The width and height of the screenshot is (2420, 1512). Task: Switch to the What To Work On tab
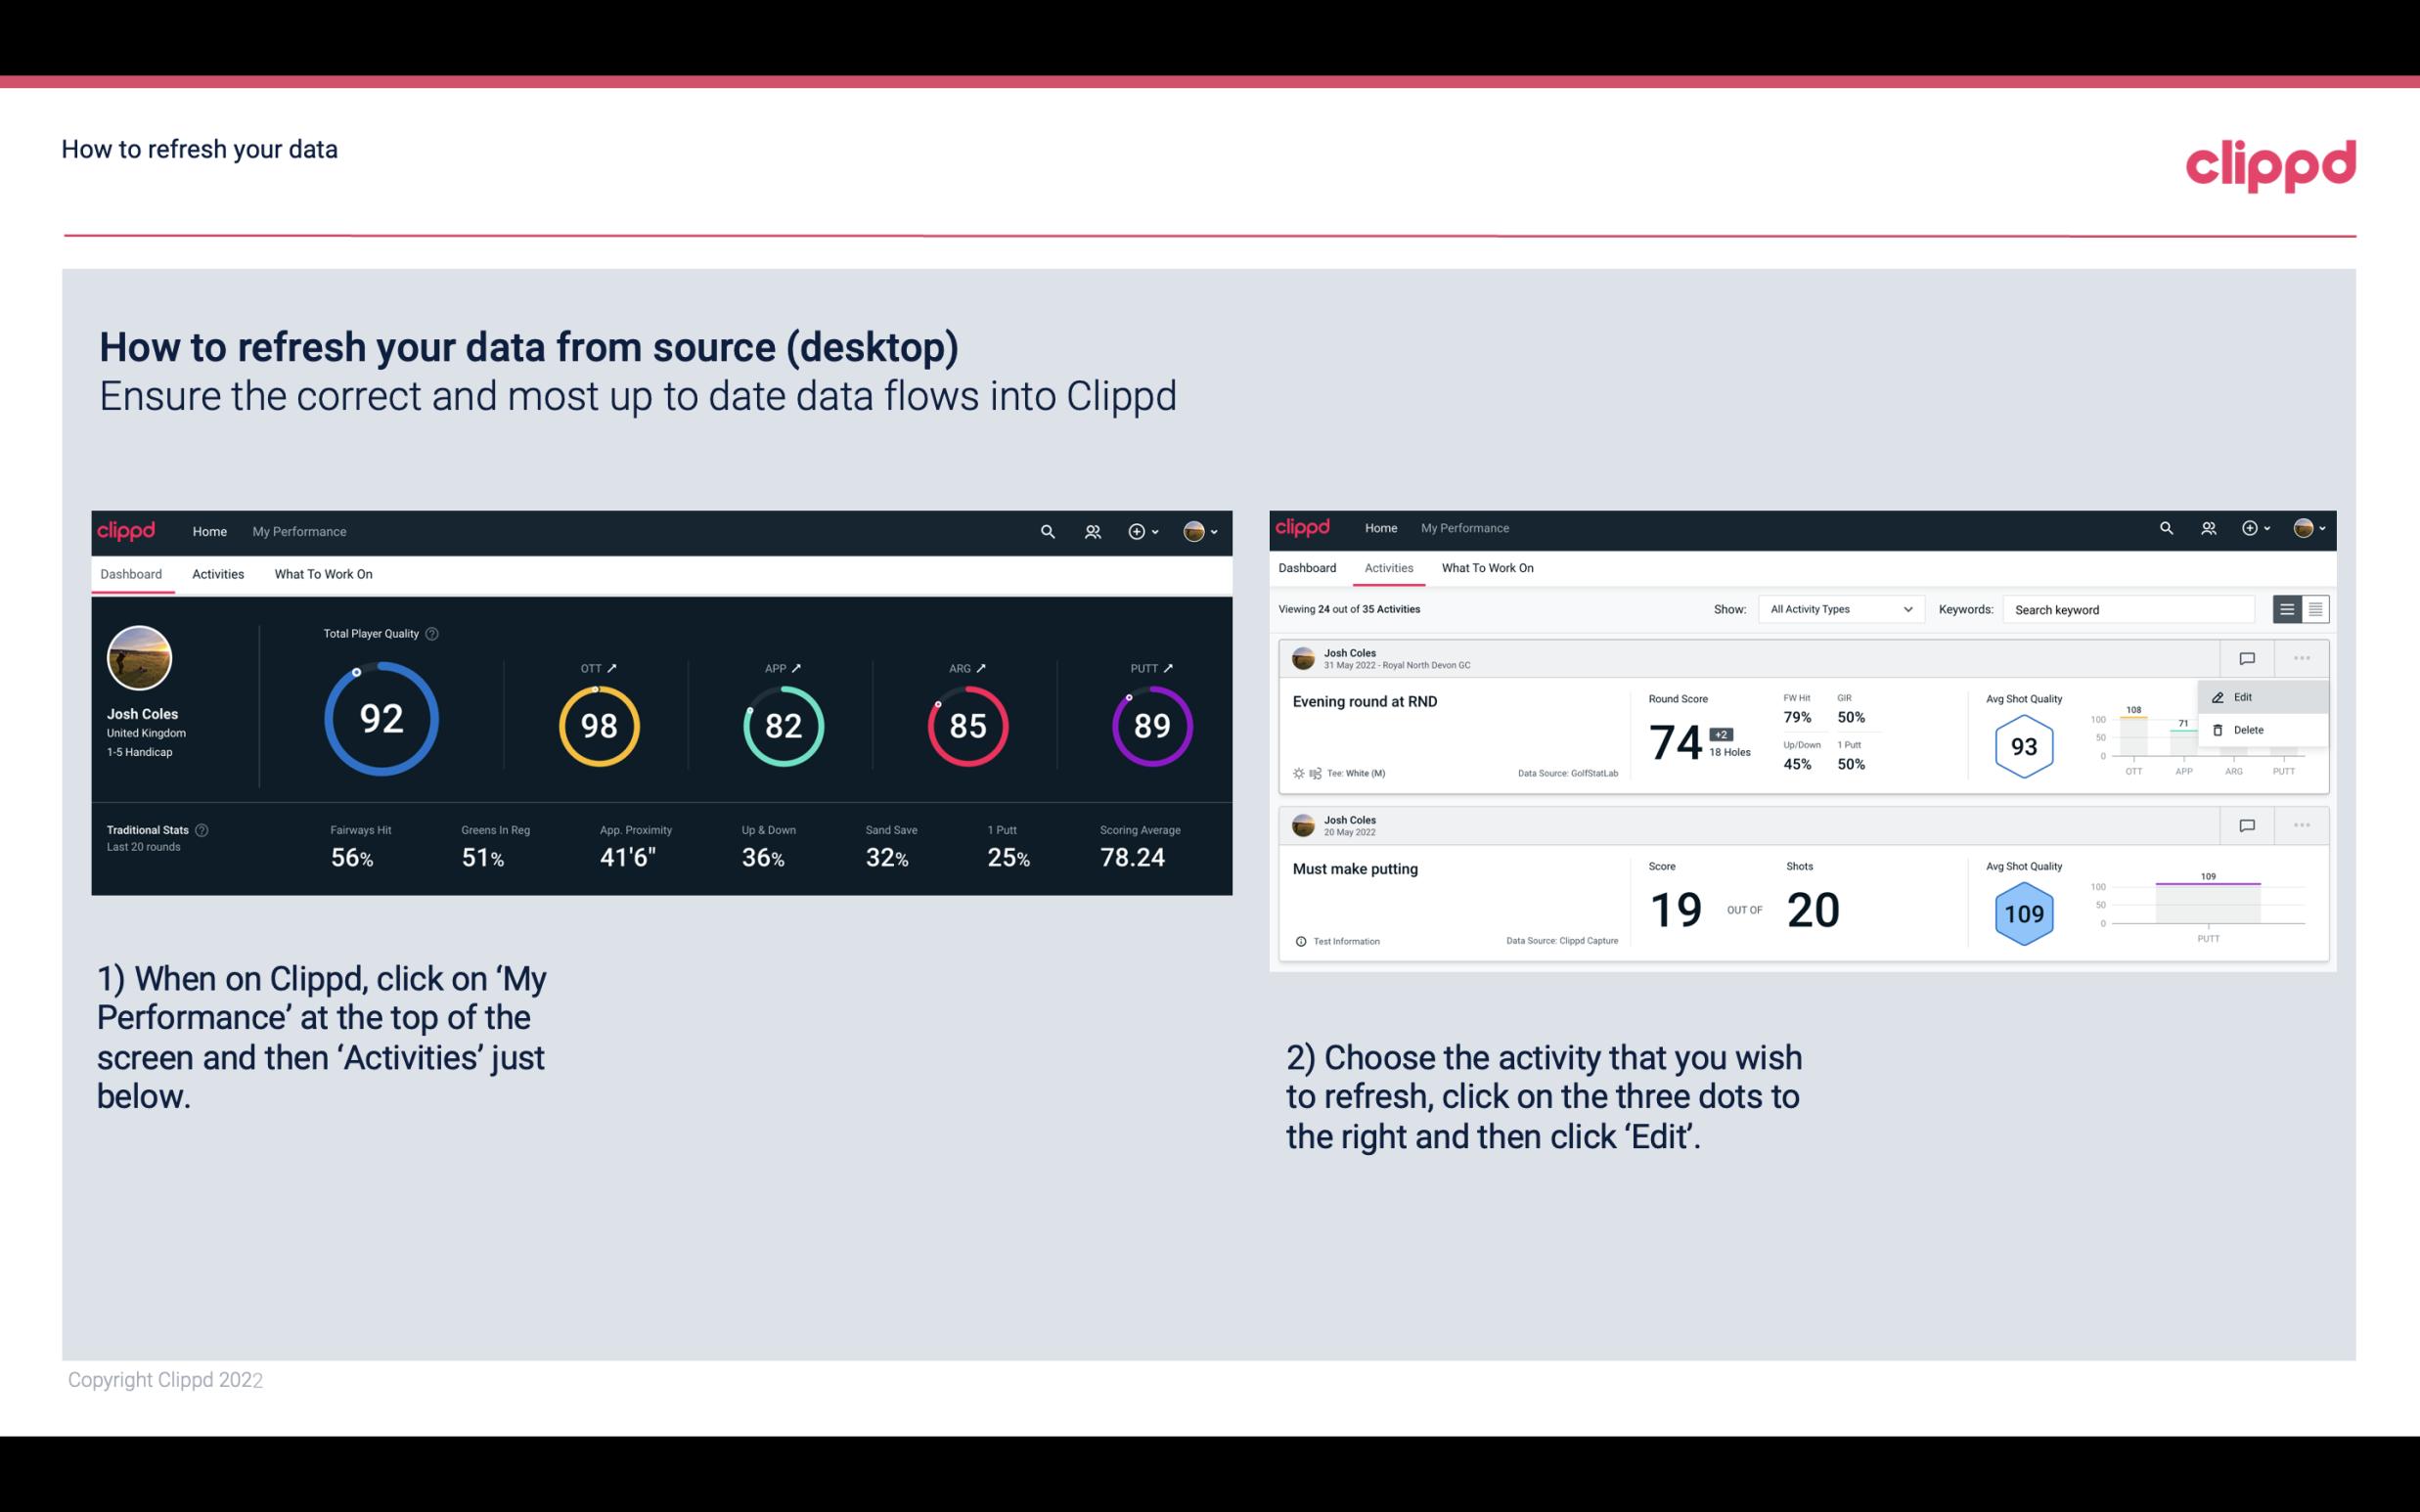click(x=323, y=573)
